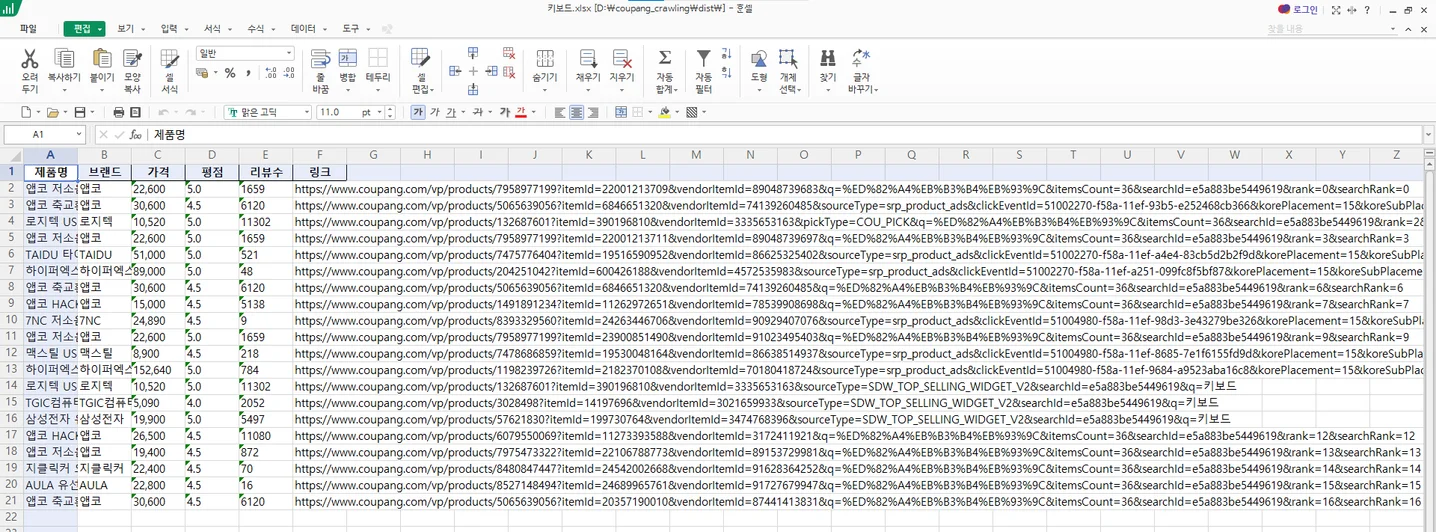Click the undo arrow icon
The height and width of the screenshot is (532, 1436).
point(163,113)
